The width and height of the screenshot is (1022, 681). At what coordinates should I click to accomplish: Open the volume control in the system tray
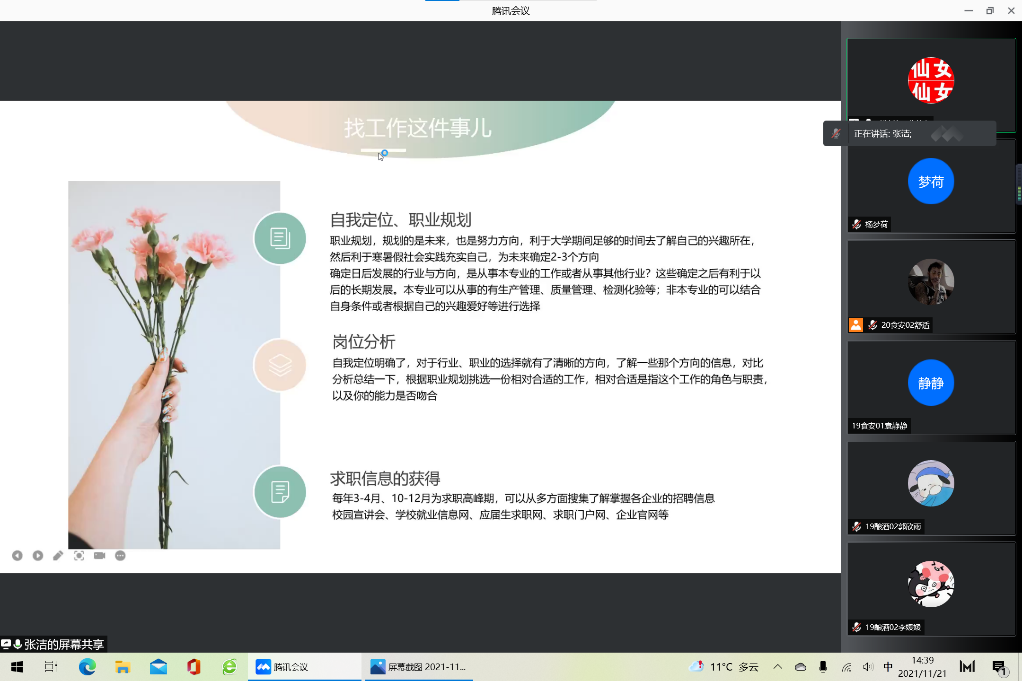(x=867, y=667)
